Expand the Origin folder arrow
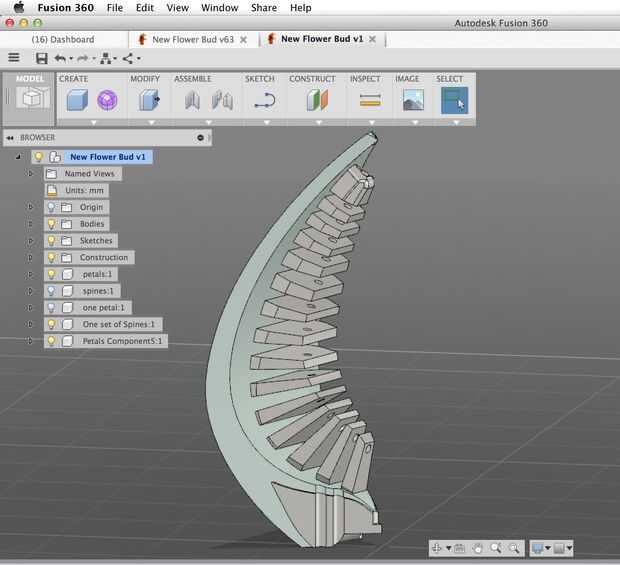620x565 pixels. (30, 207)
